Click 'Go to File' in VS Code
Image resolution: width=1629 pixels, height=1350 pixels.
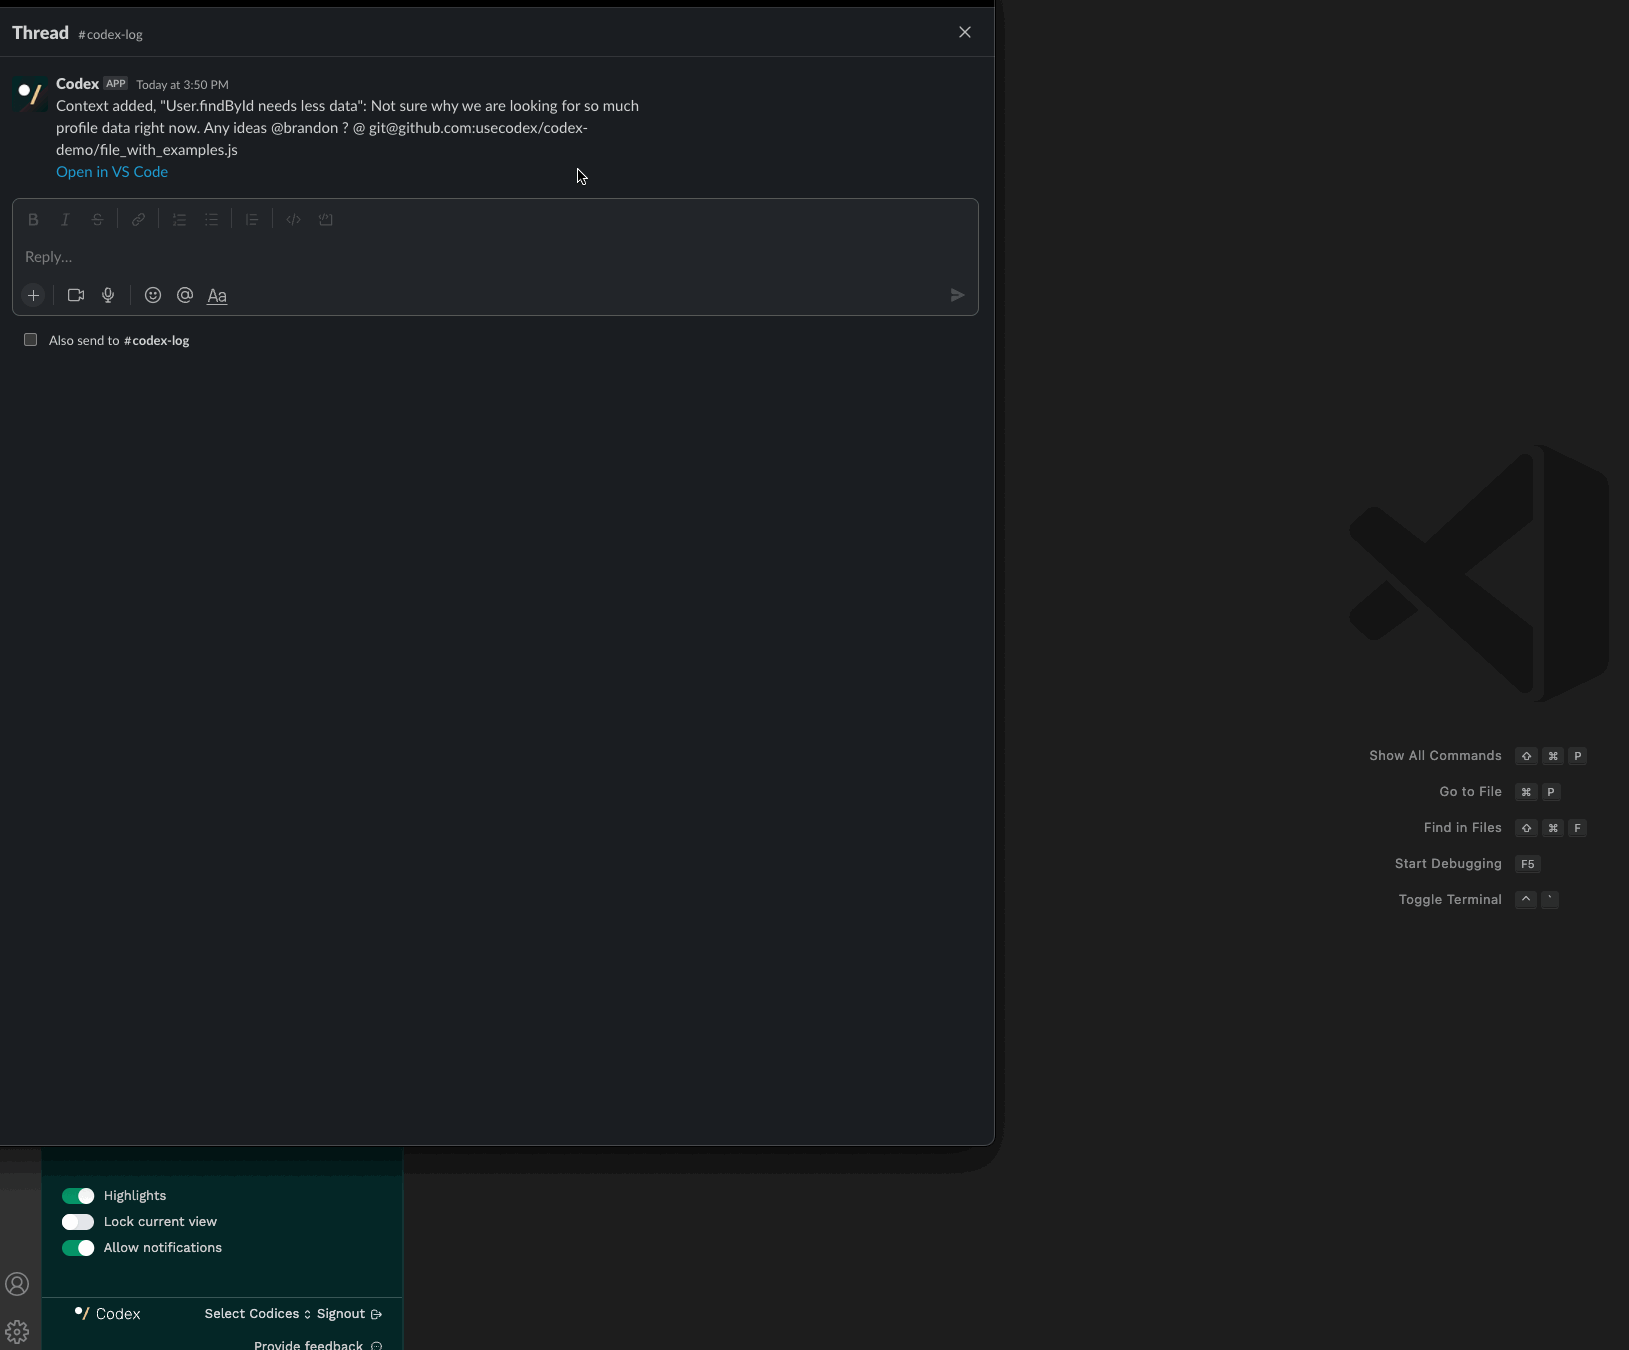1470,792
